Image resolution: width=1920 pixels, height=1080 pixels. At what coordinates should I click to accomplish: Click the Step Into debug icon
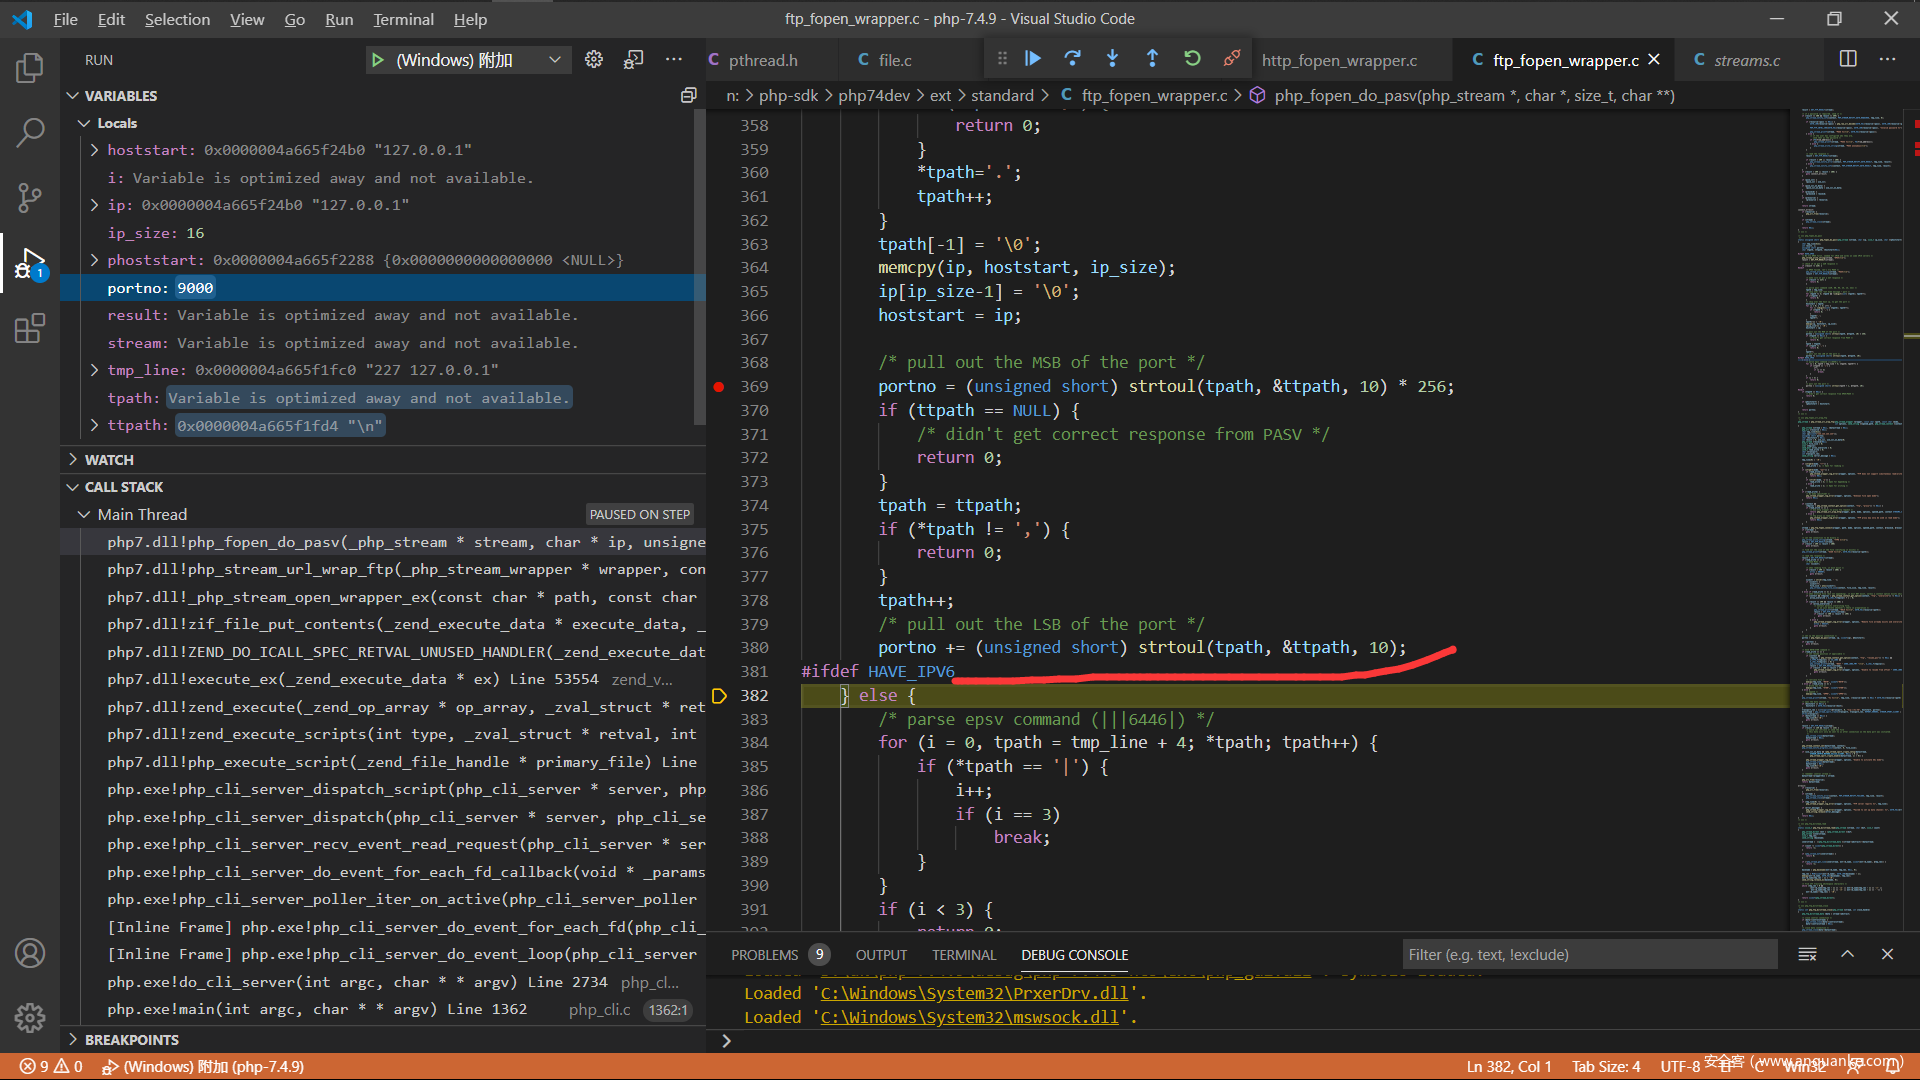[1112, 59]
